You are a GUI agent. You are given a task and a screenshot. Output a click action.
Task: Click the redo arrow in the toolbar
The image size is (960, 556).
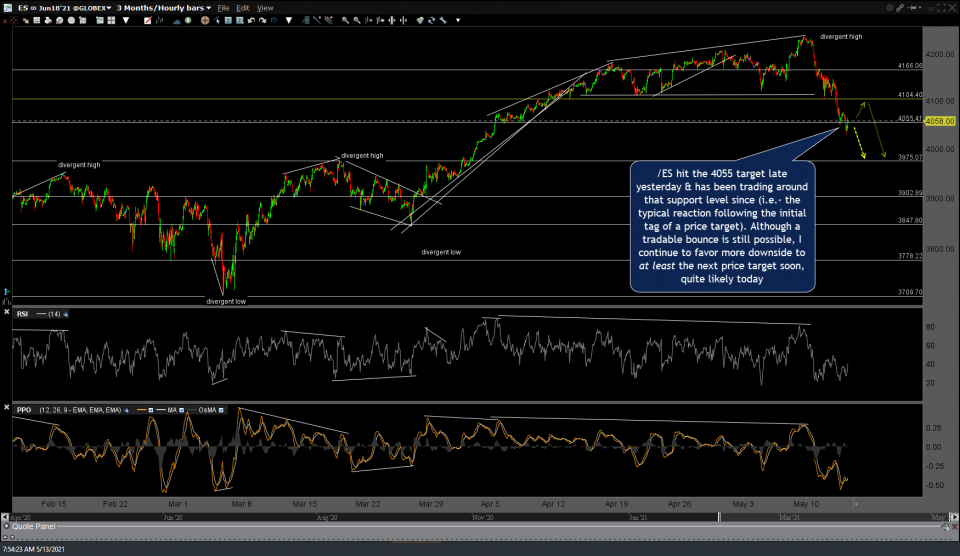[263, 21]
